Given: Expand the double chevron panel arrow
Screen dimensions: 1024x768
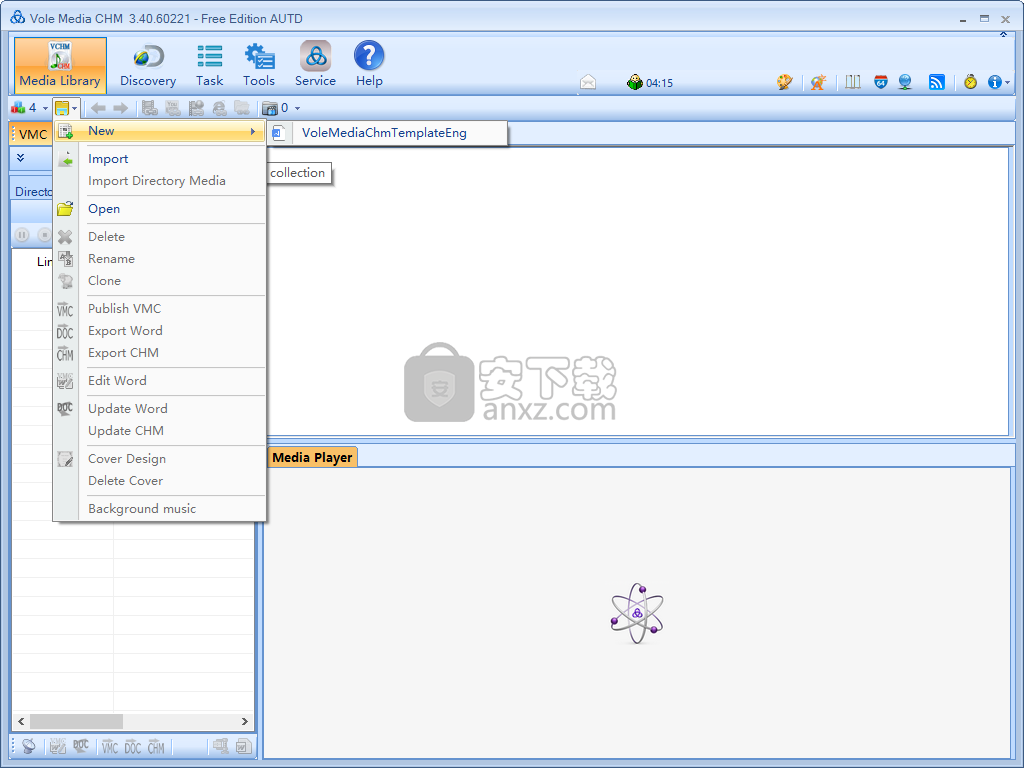Looking at the screenshot, I should pyautogui.click(x=20, y=158).
